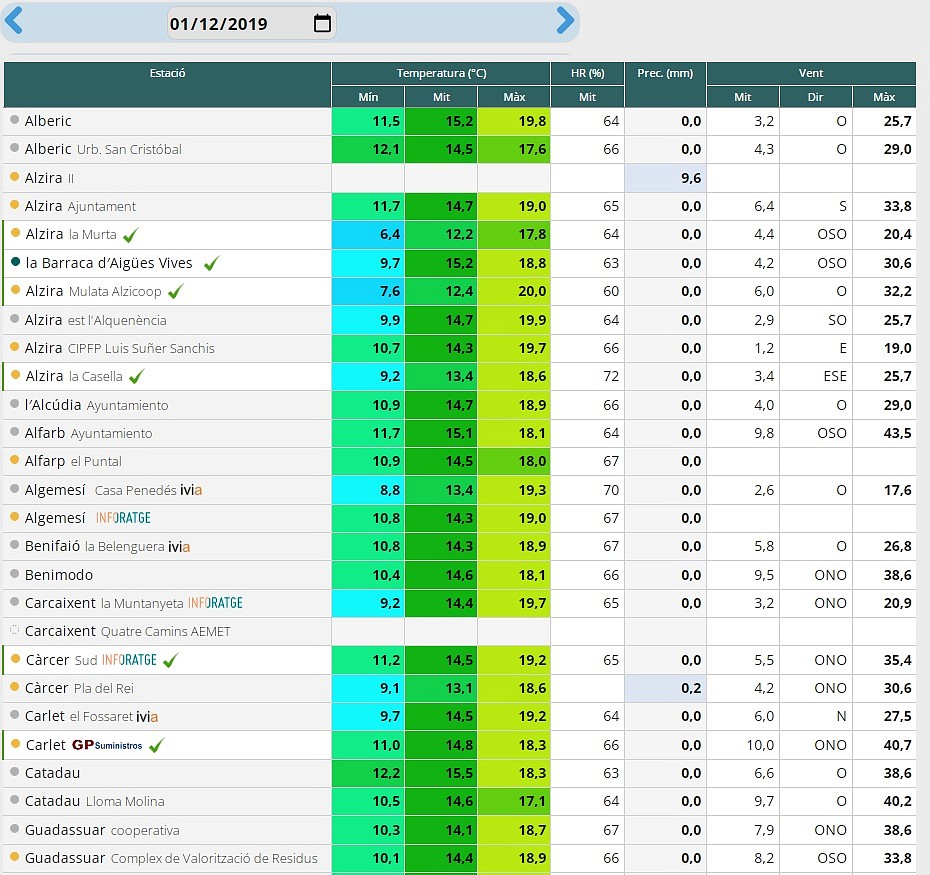Click the check mark beside Alzira Mulata Alzicoop
This screenshot has width=930, height=875.
coord(176,291)
